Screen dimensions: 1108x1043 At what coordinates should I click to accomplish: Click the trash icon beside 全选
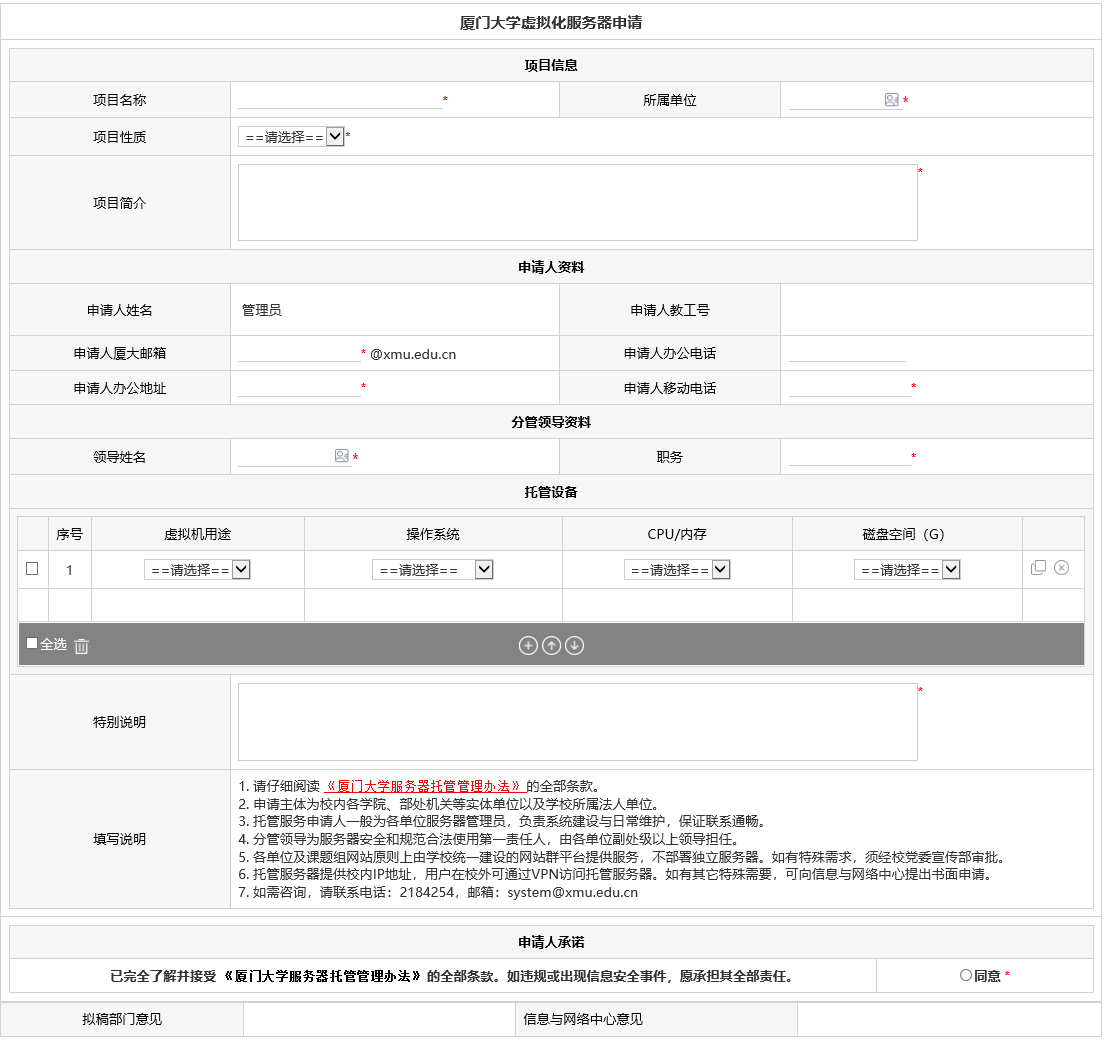pyautogui.click(x=82, y=646)
